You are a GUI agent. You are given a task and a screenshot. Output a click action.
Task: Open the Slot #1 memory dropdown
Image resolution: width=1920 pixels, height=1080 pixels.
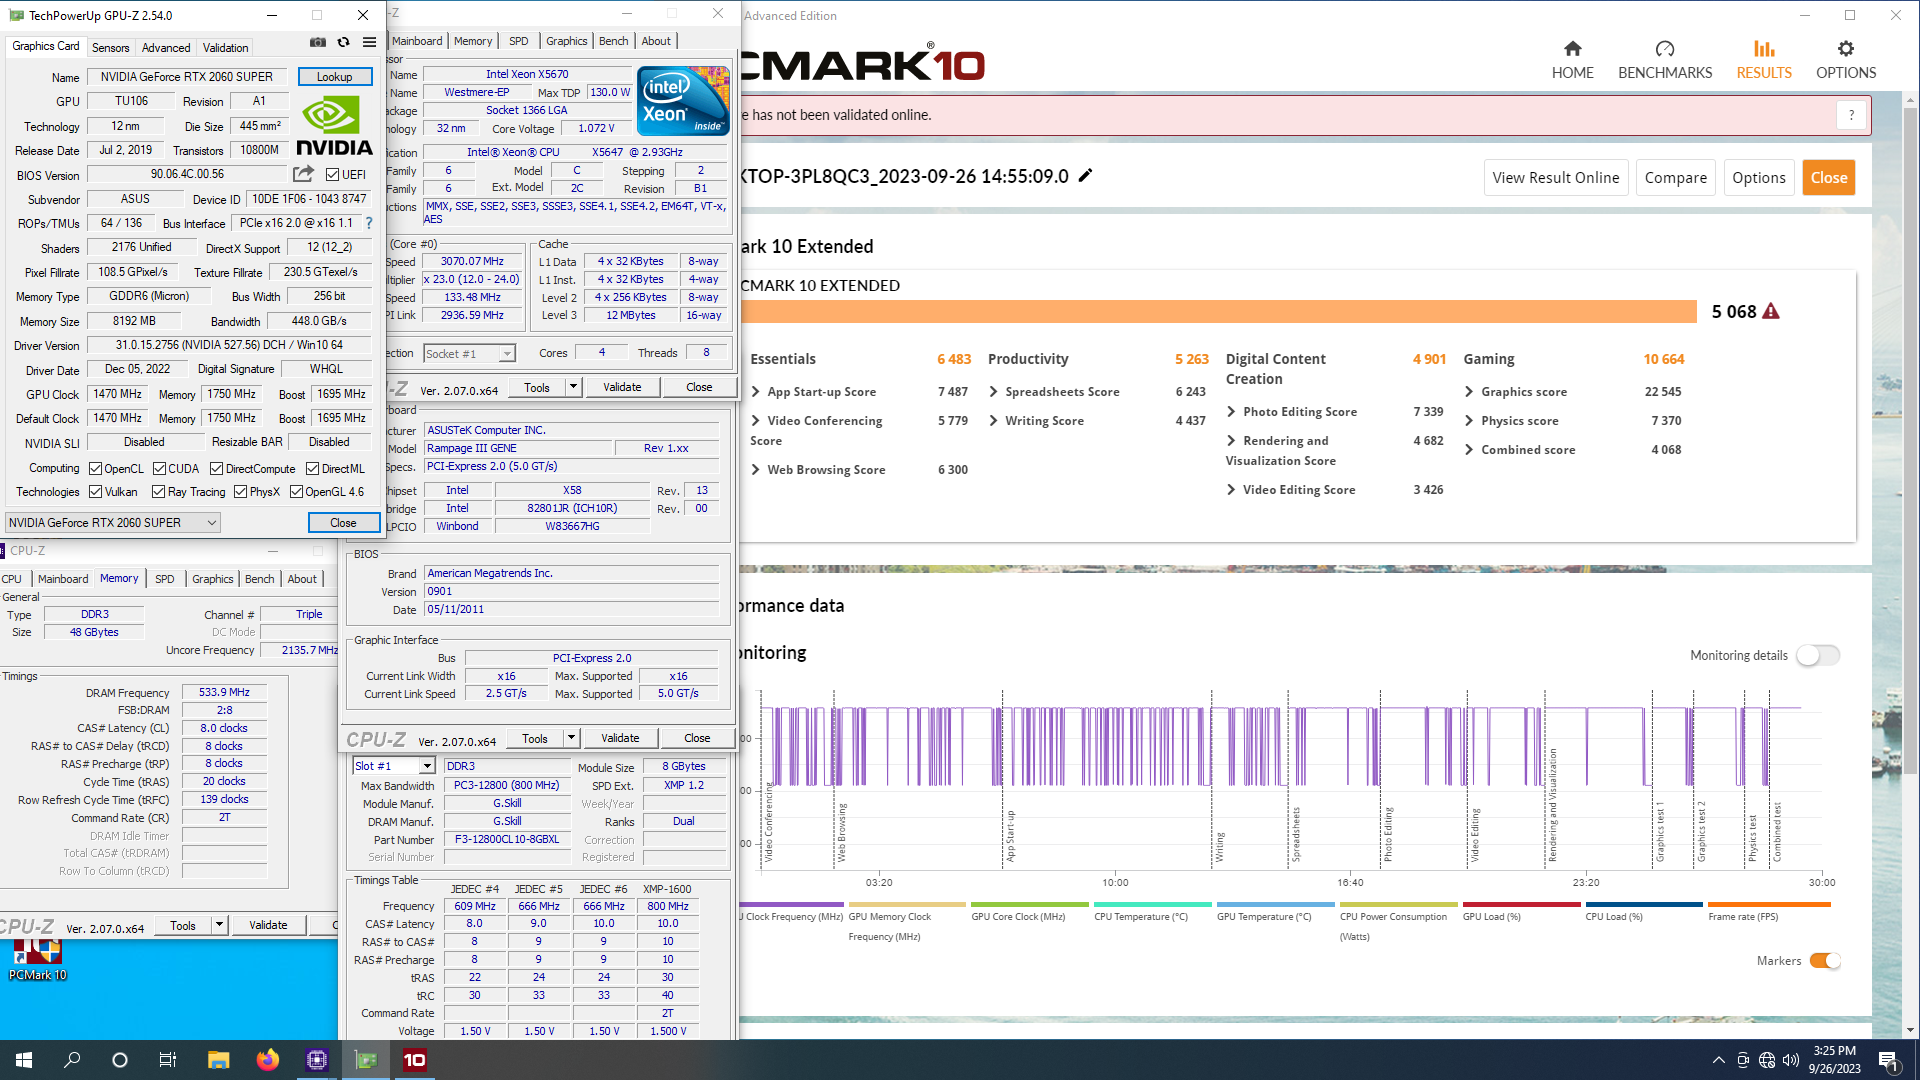tap(394, 766)
